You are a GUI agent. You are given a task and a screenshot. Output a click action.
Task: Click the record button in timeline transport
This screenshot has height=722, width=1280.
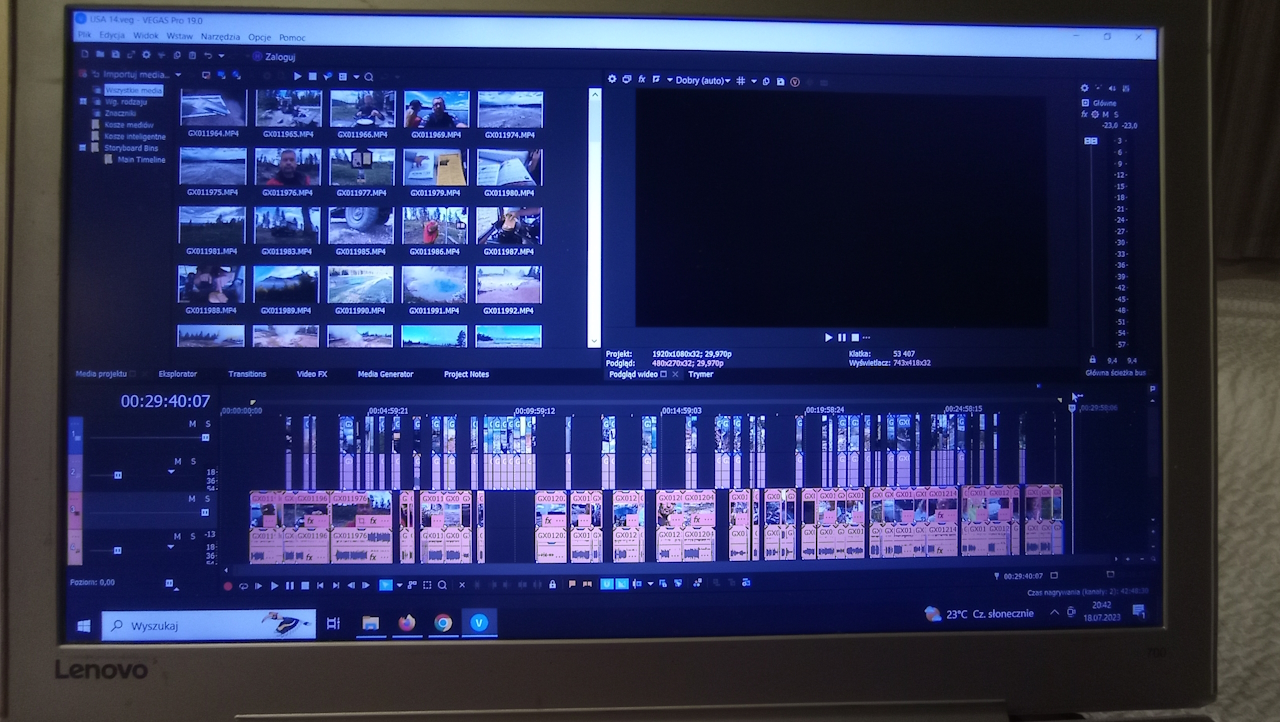pyautogui.click(x=227, y=586)
